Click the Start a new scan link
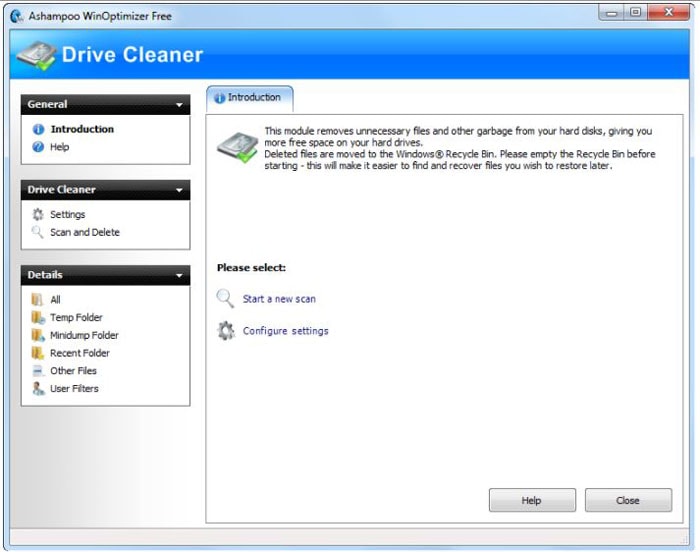 click(x=279, y=299)
